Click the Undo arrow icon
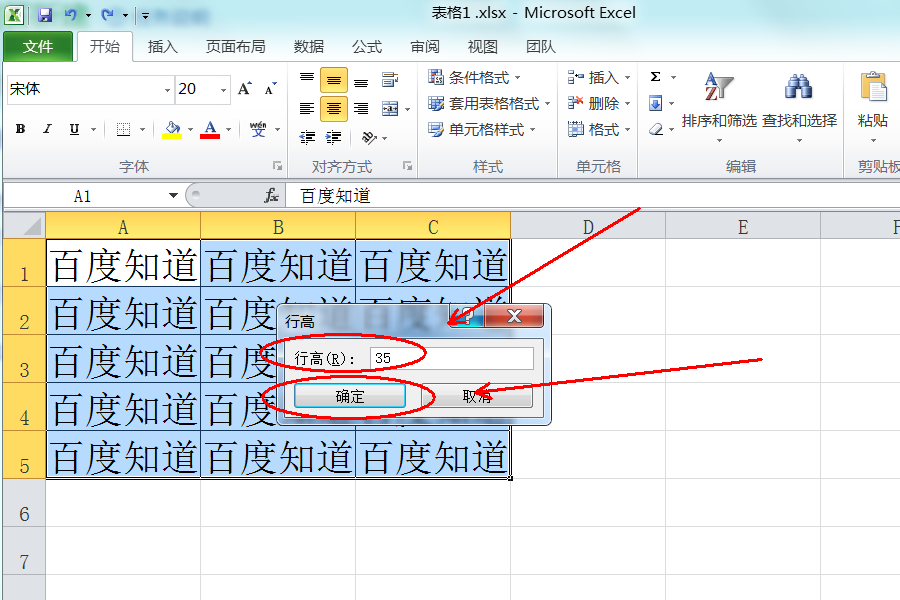Screen dimensions: 900x600 click(x=71, y=14)
